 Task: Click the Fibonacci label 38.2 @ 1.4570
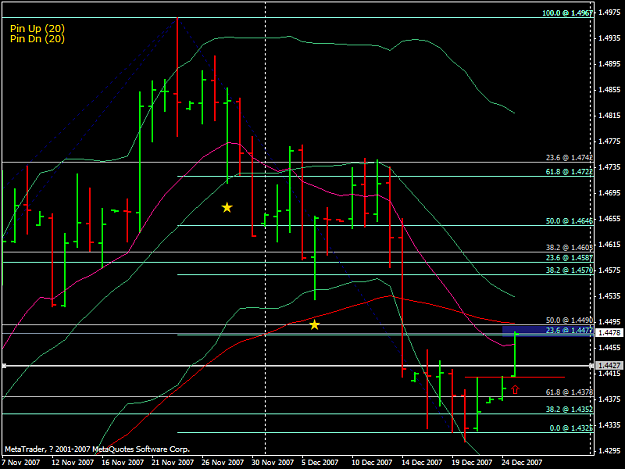569,270
